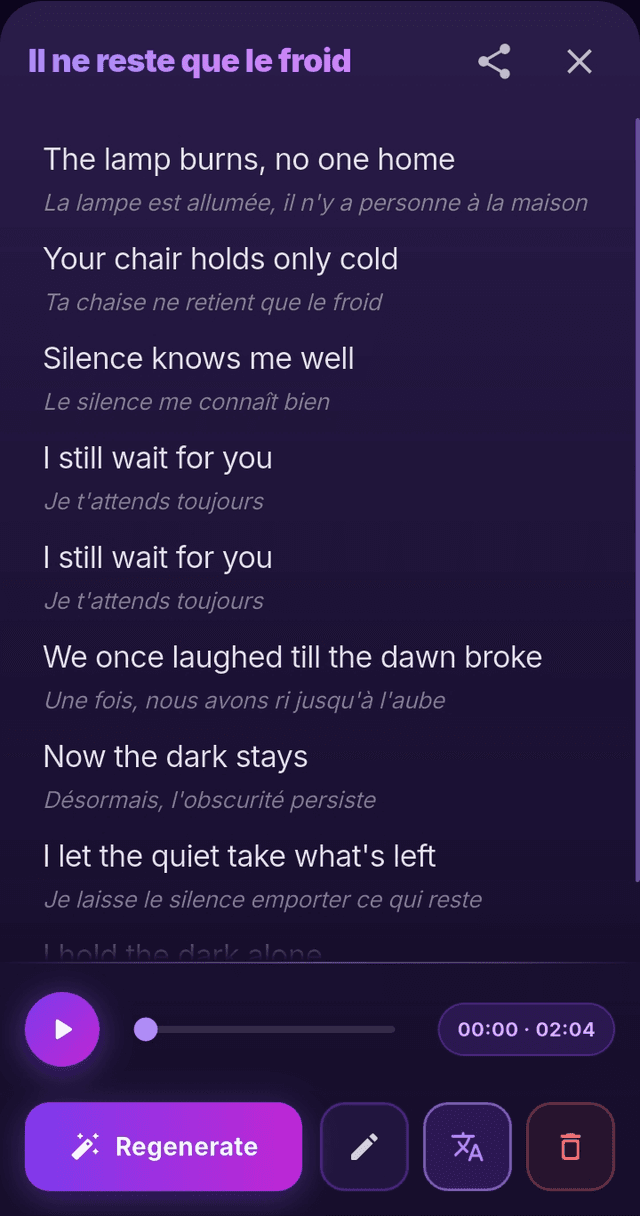Click the translation "Le silence me connaît bien"
This screenshot has width=640, height=1216.
[186, 402]
